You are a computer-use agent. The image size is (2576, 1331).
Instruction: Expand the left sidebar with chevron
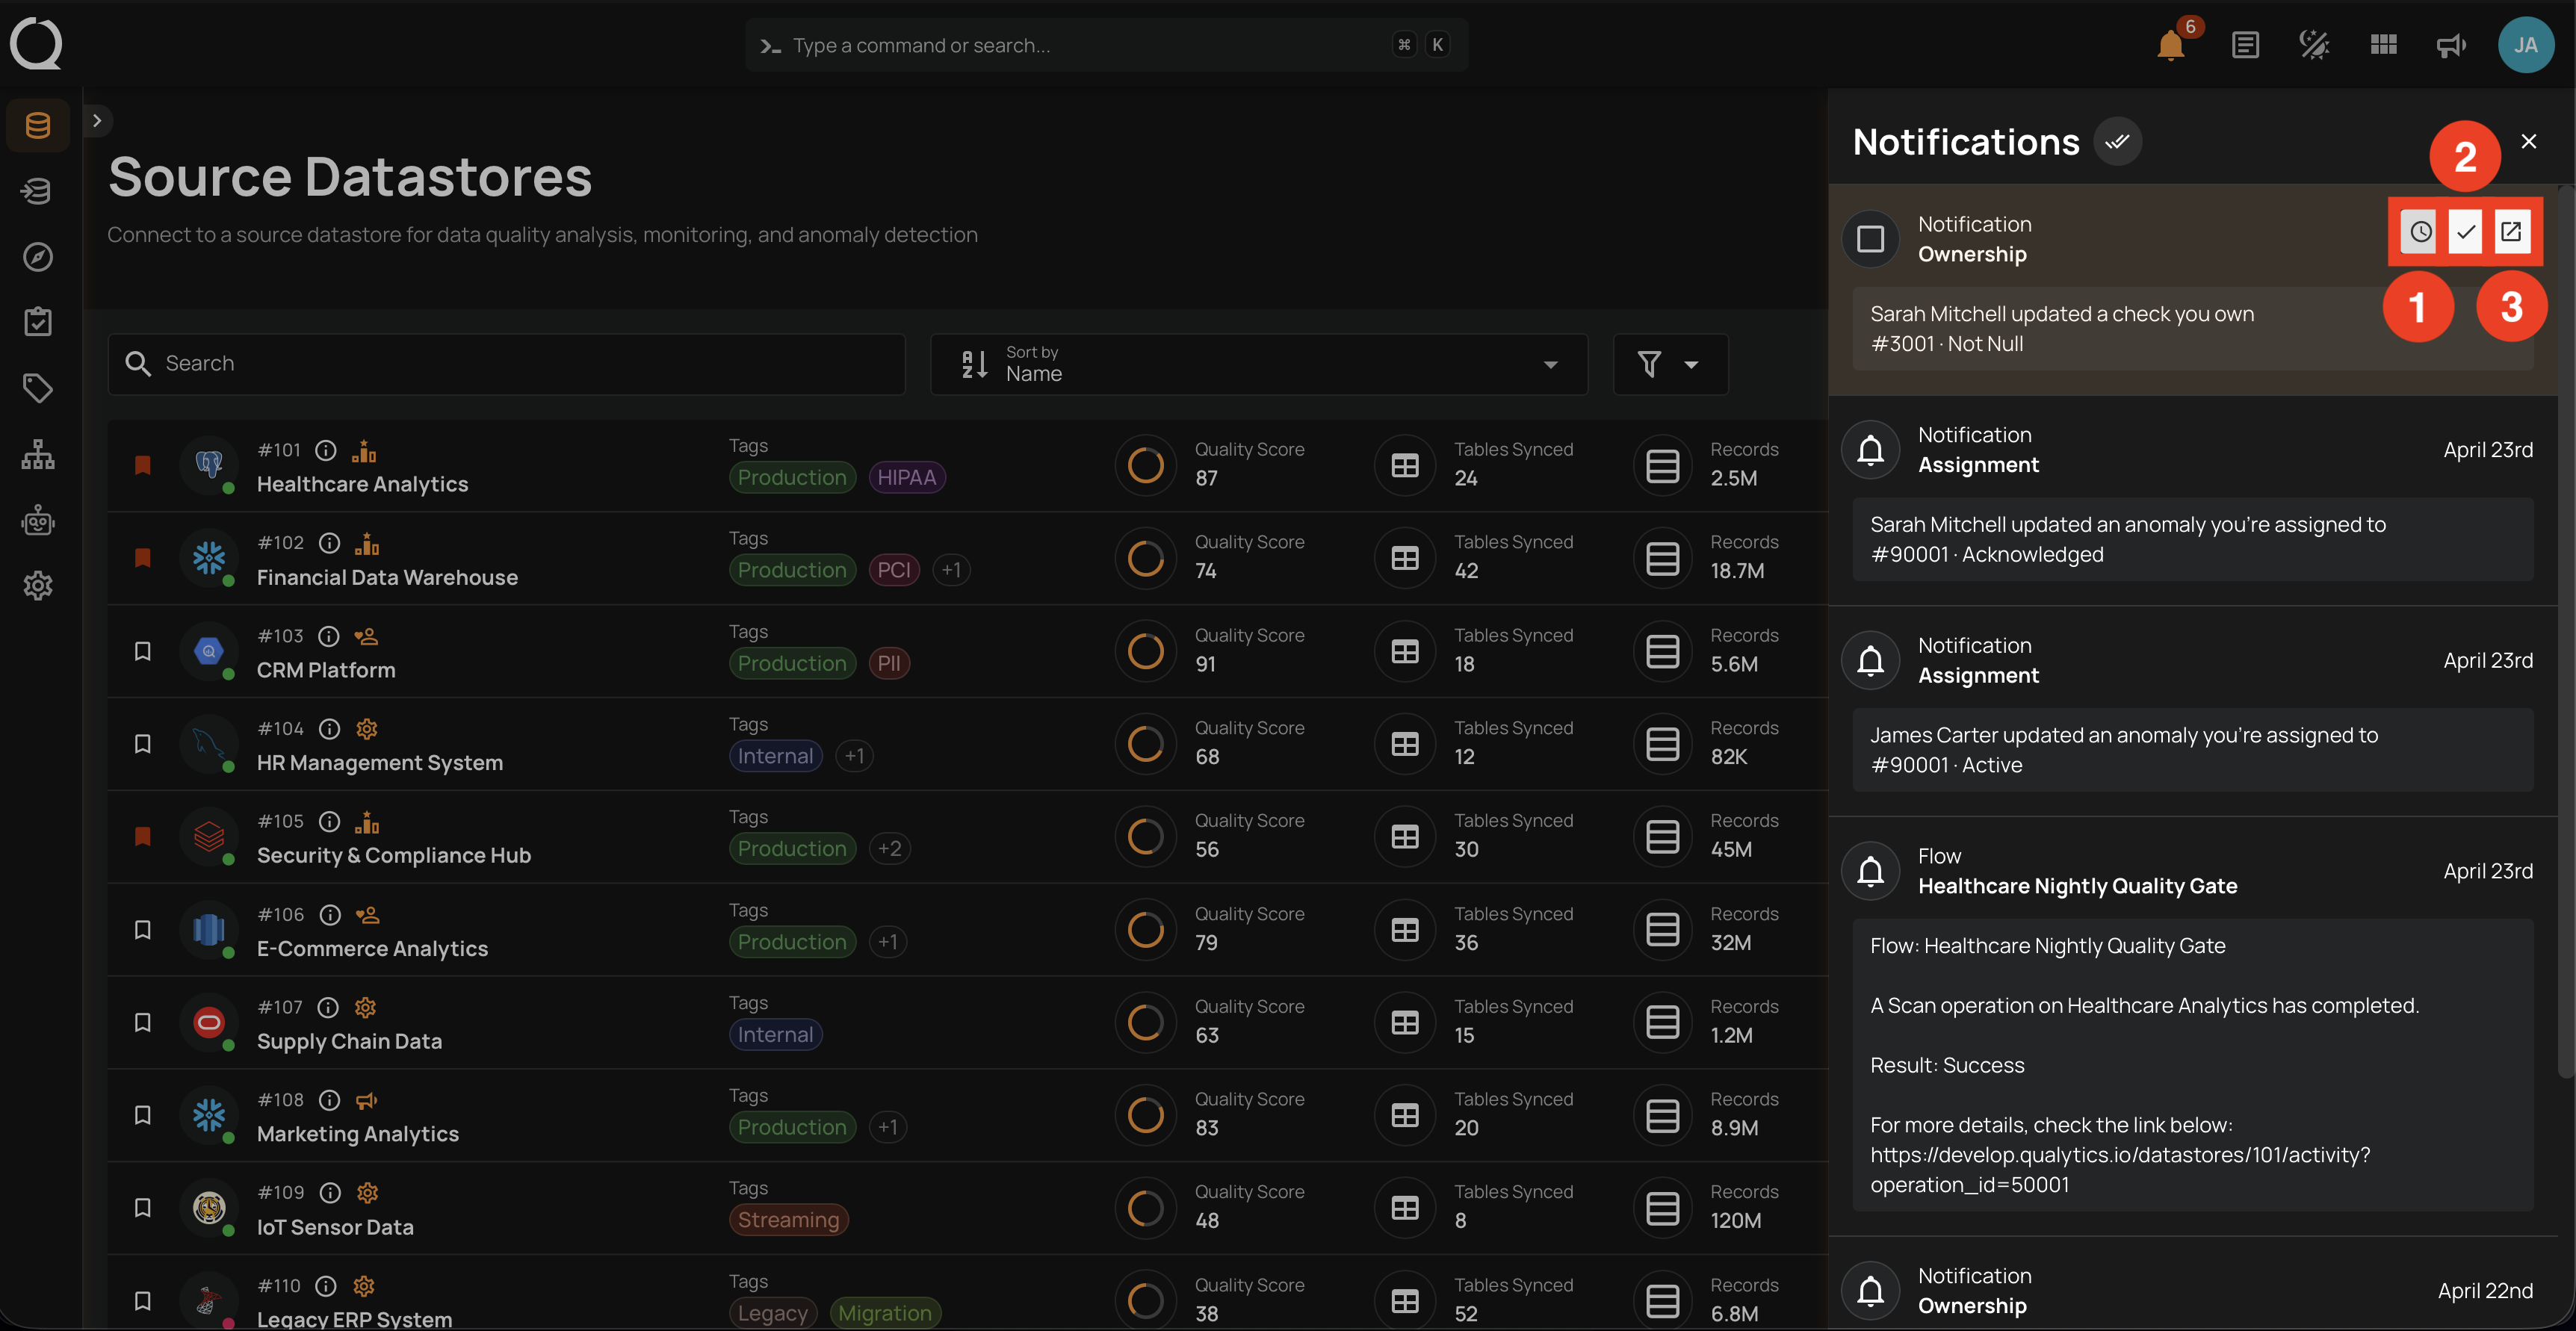coord(97,121)
